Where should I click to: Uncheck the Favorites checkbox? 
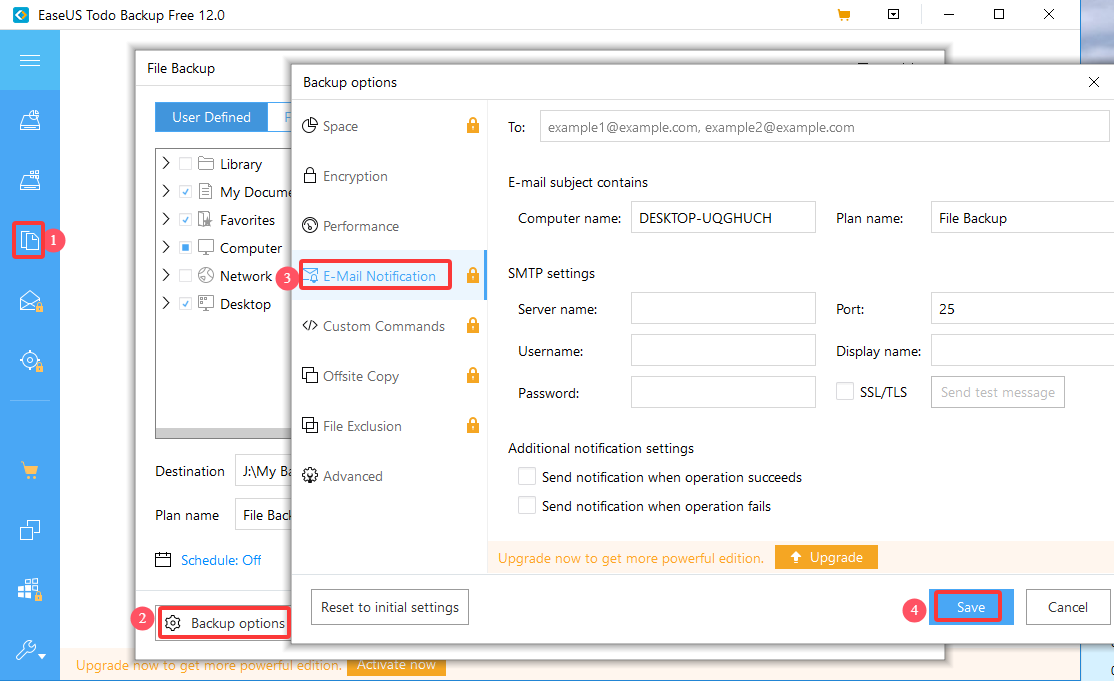tap(185, 219)
